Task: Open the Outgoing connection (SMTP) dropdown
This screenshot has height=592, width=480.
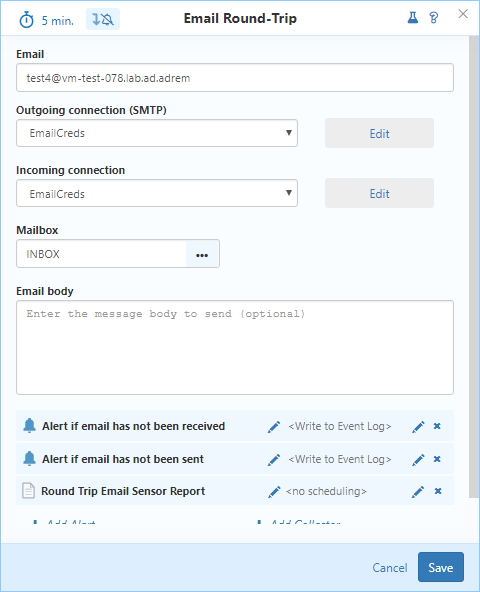Action: (x=157, y=133)
